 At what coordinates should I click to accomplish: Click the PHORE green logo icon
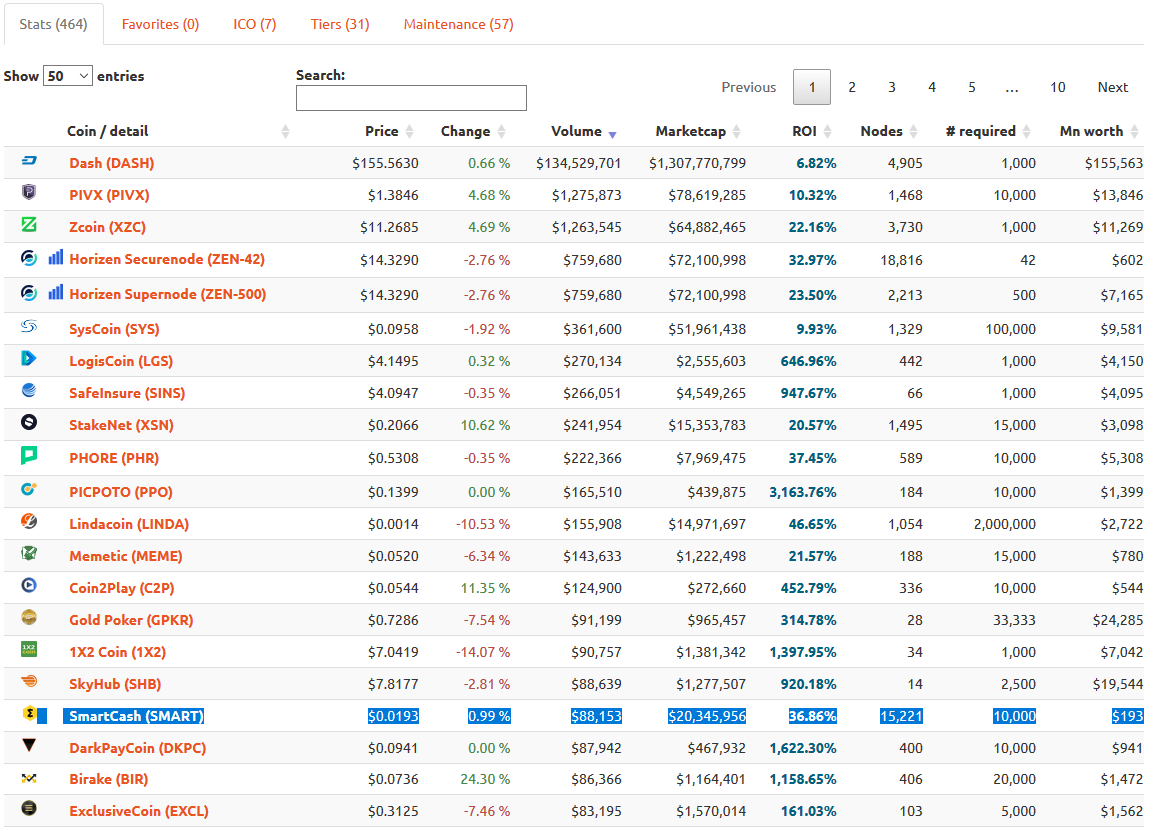pos(29,455)
